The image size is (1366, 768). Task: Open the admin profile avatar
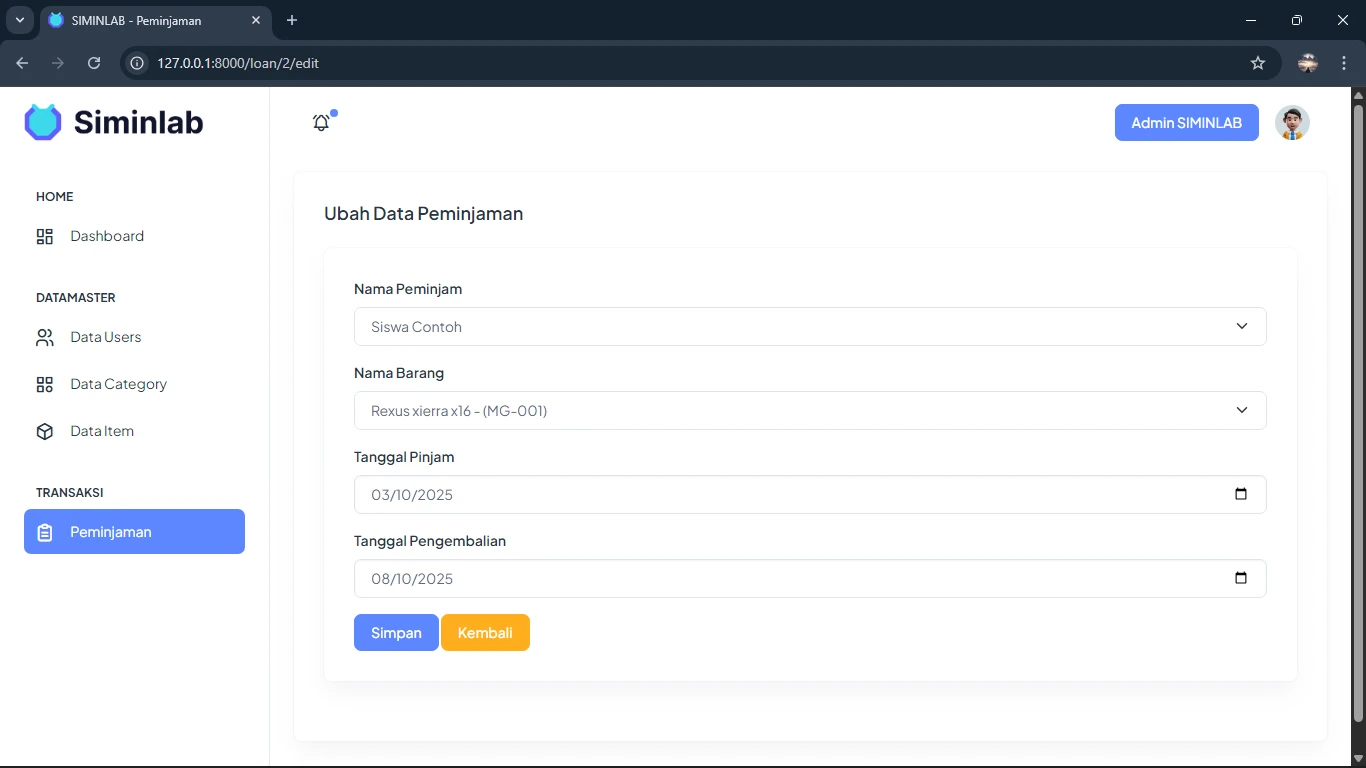click(x=1292, y=123)
